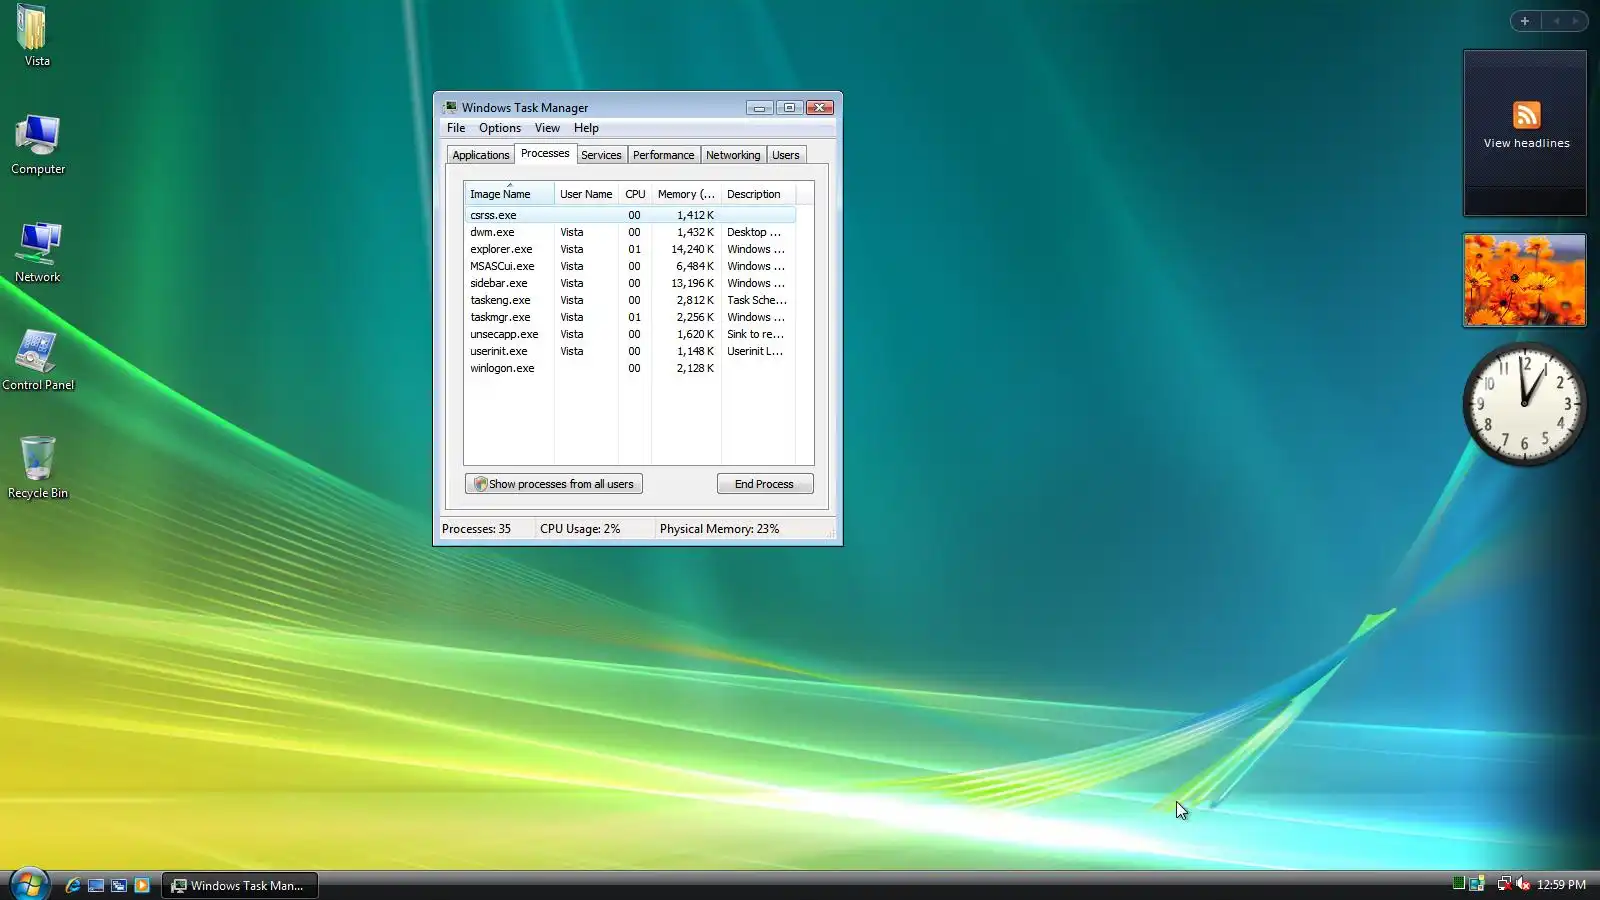Select the dwm.exe process row
Viewport: 1600px width, 900px height.
630,232
